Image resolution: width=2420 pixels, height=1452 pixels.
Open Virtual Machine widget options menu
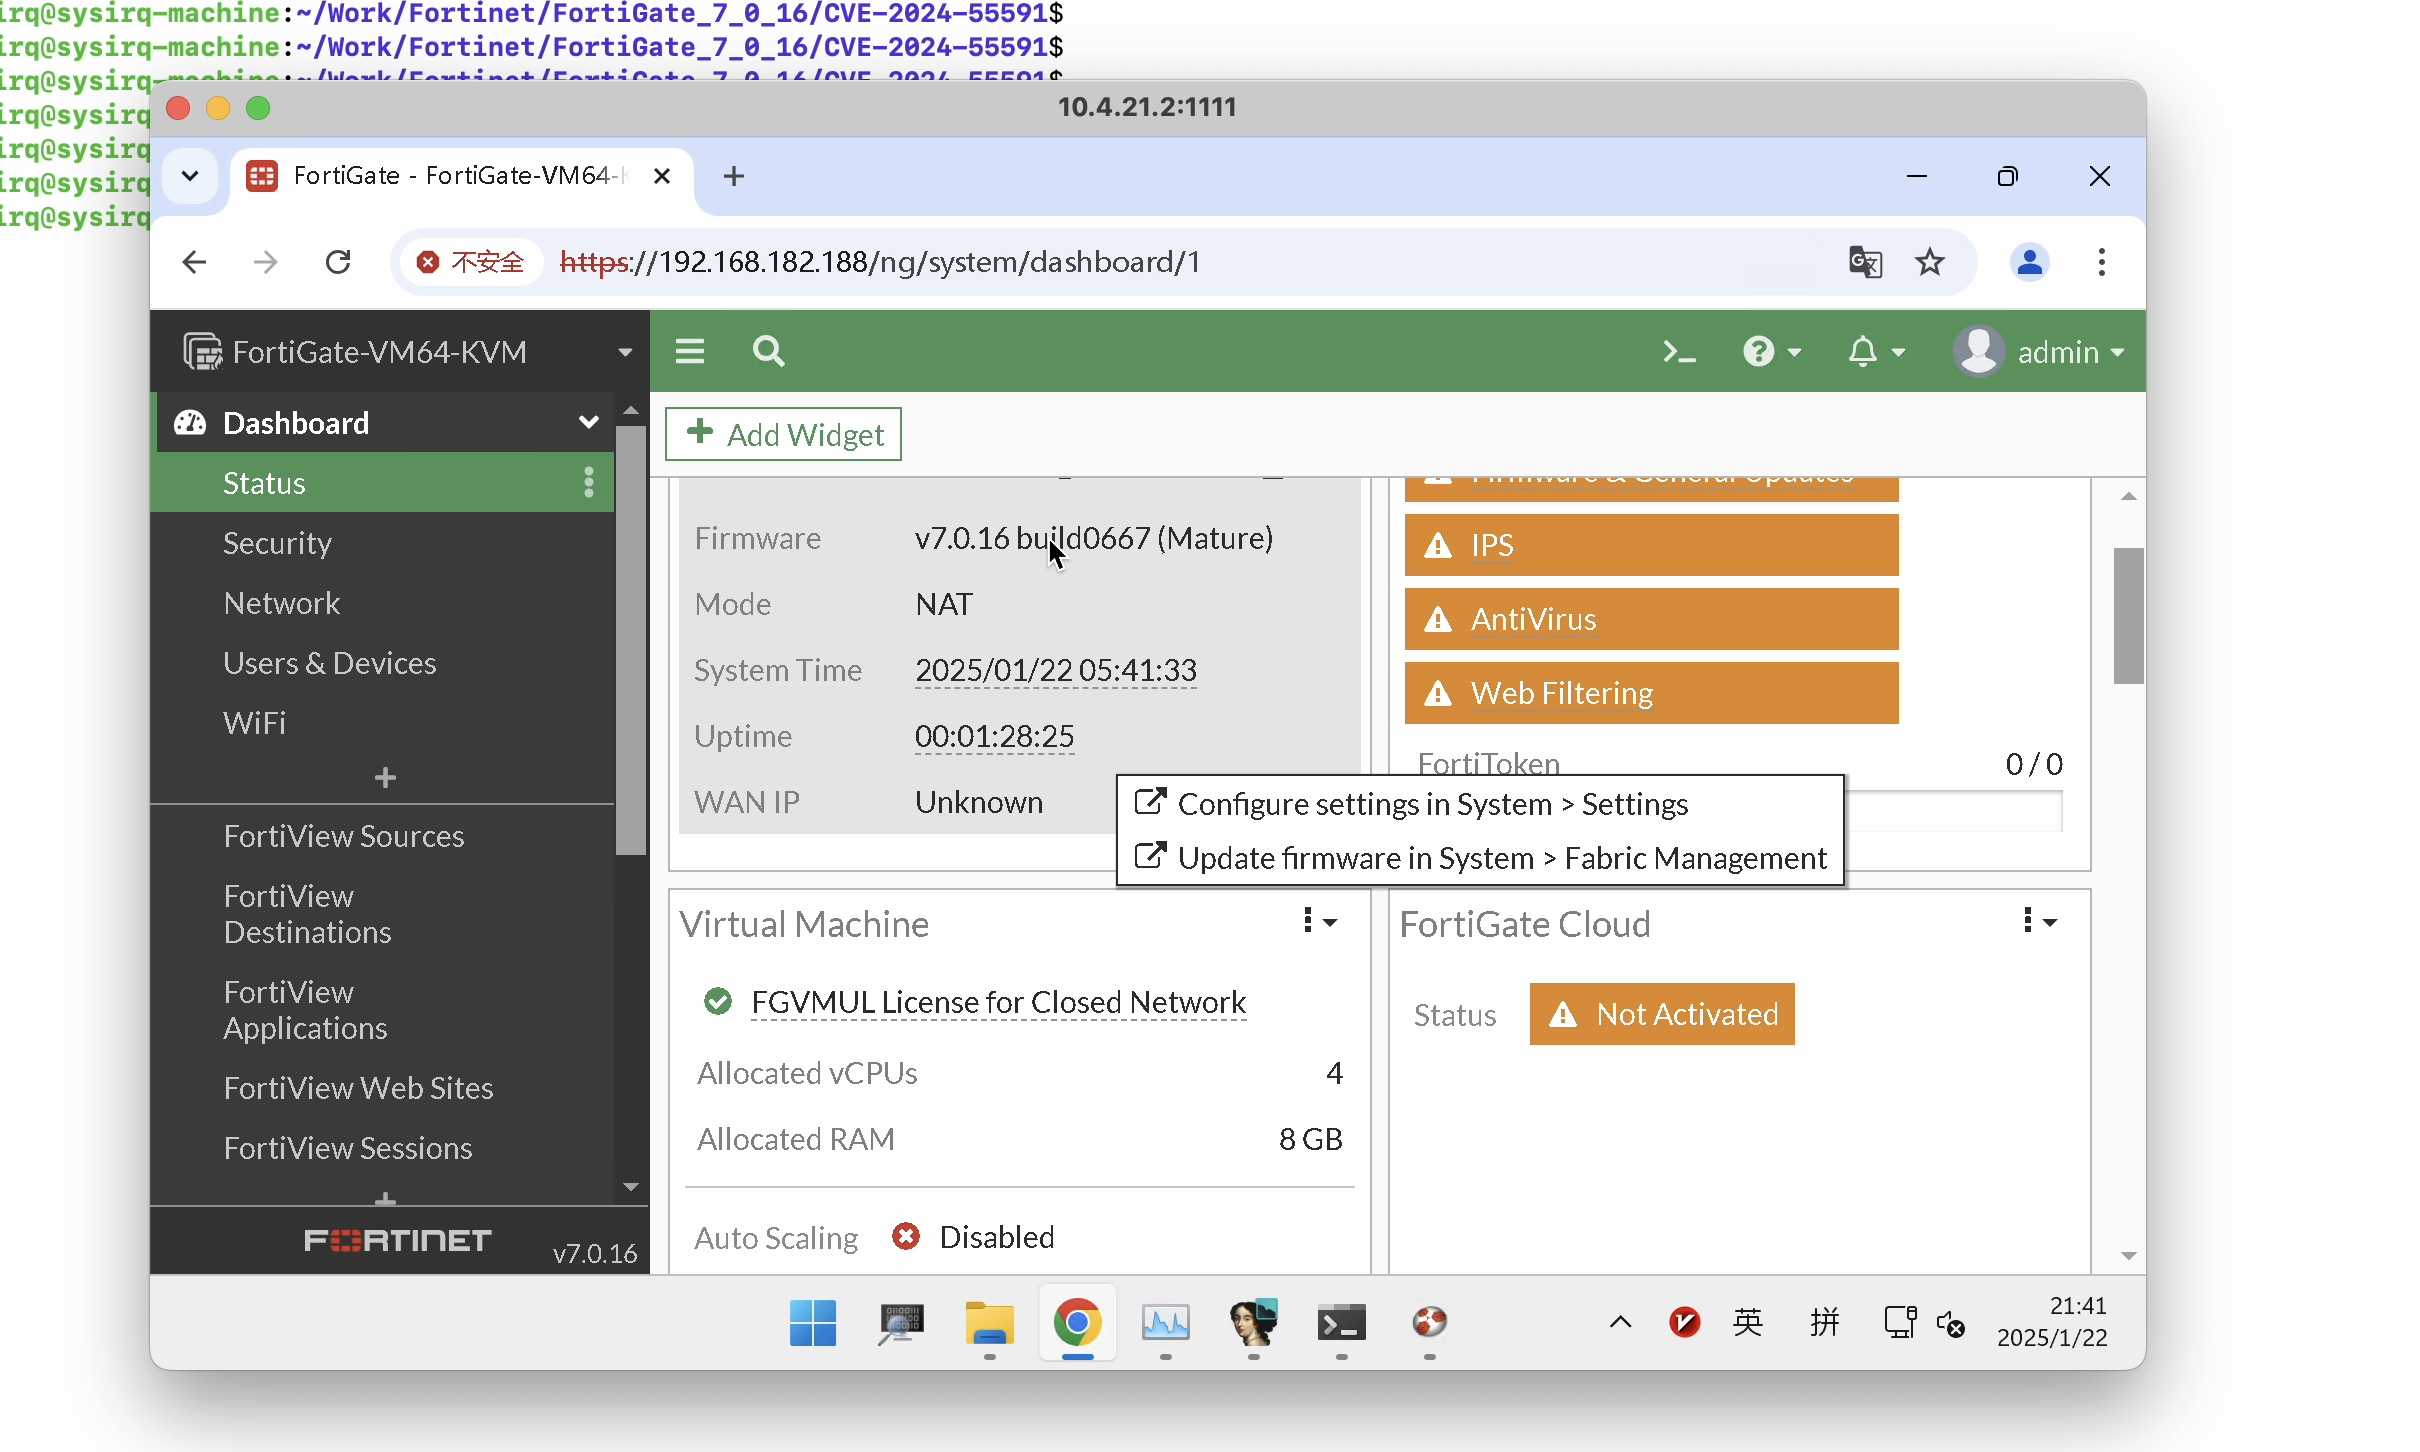(1319, 921)
